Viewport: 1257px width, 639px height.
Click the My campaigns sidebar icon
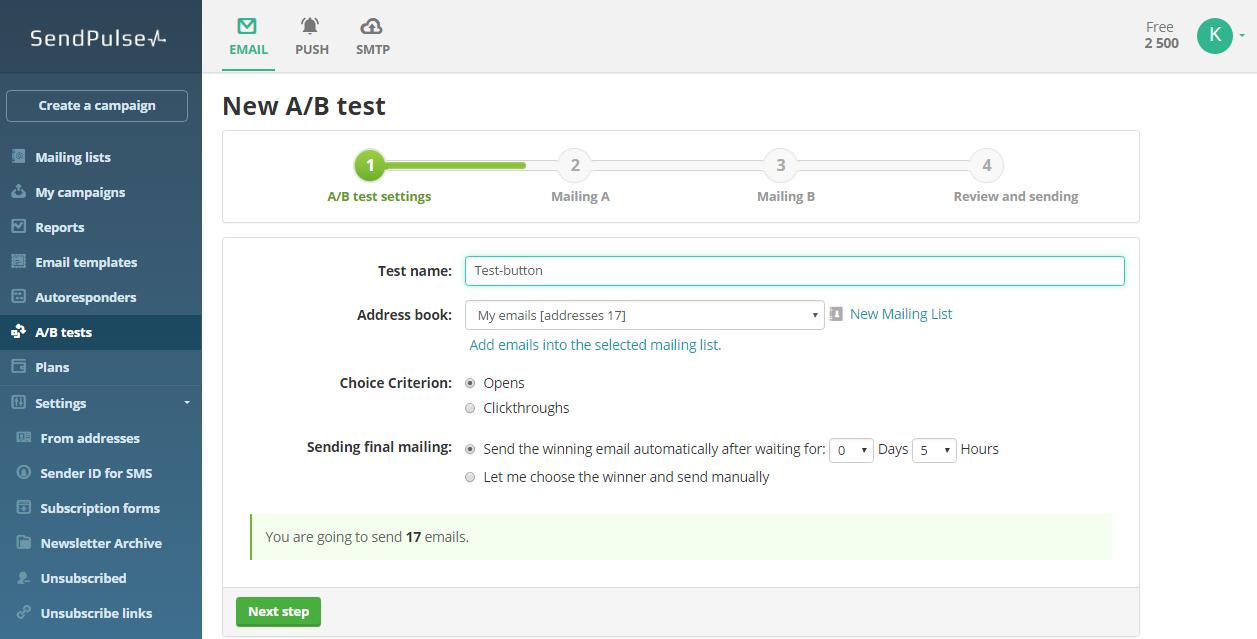point(18,192)
